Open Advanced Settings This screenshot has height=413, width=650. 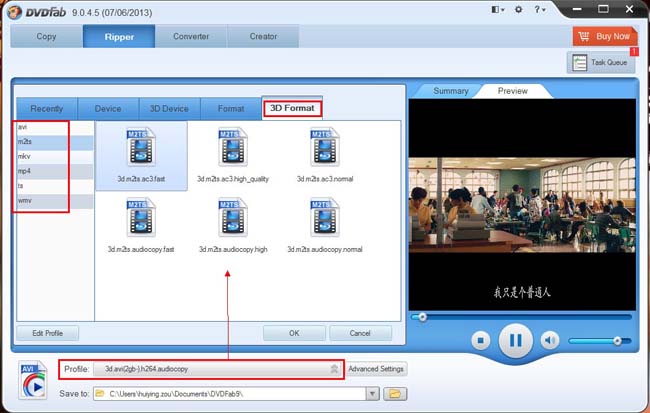(376, 369)
